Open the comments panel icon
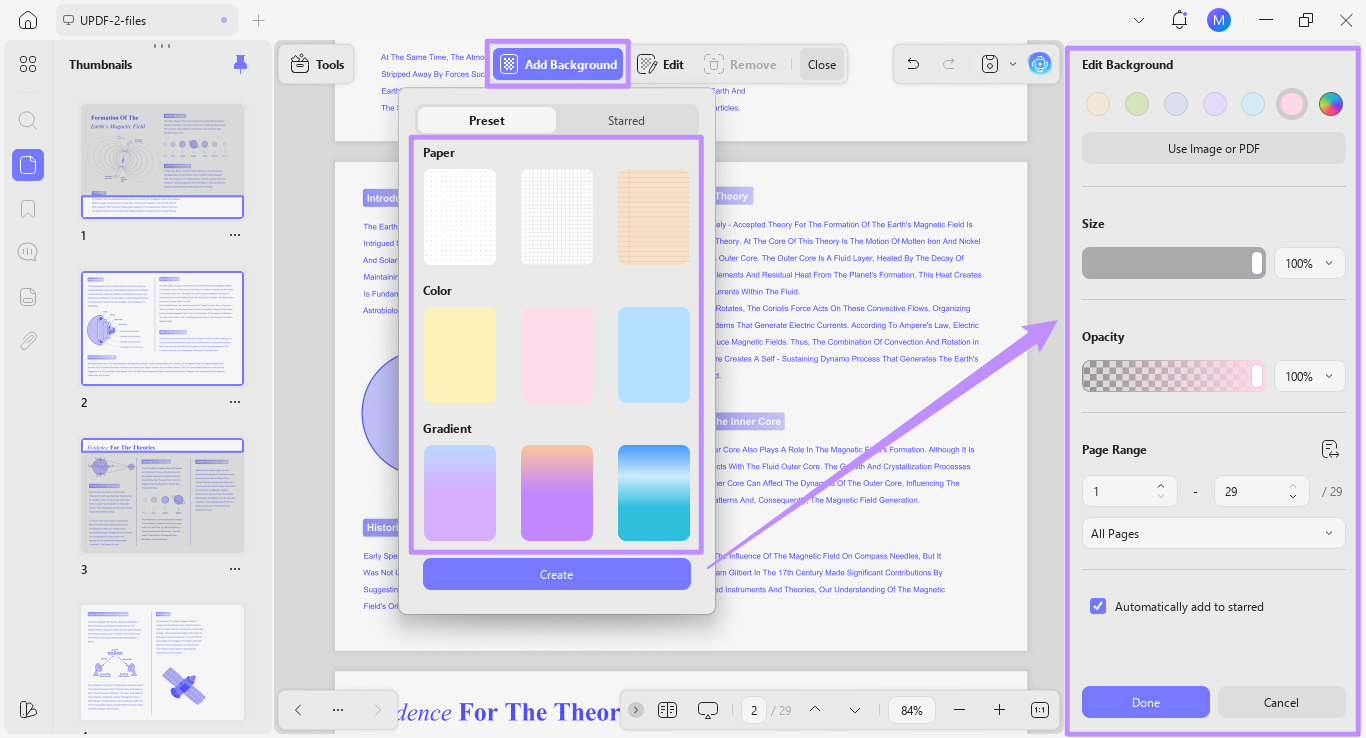The width and height of the screenshot is (1366, 738). [x=28, y=252]
